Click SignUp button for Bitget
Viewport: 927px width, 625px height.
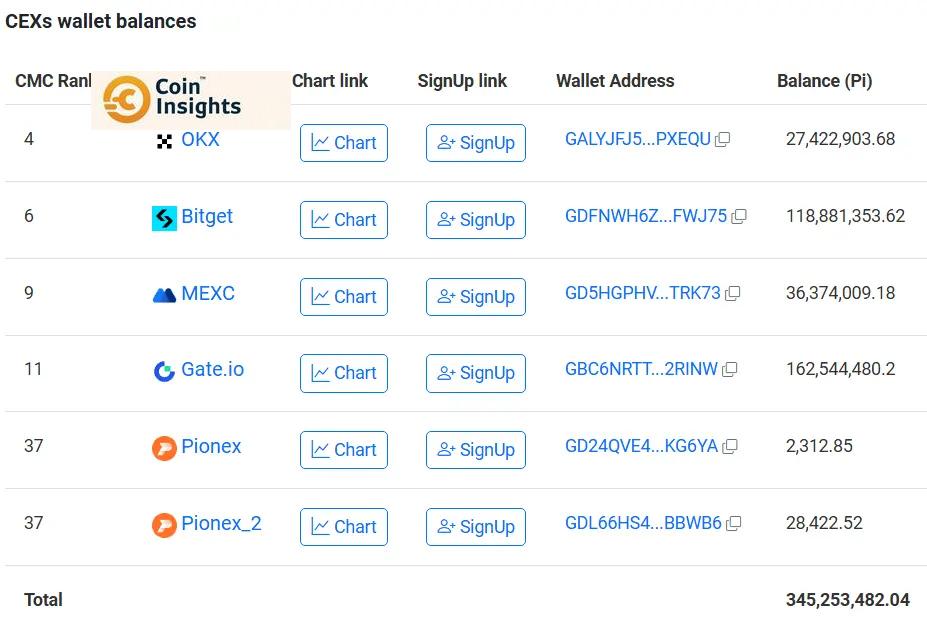coord(475,220)
